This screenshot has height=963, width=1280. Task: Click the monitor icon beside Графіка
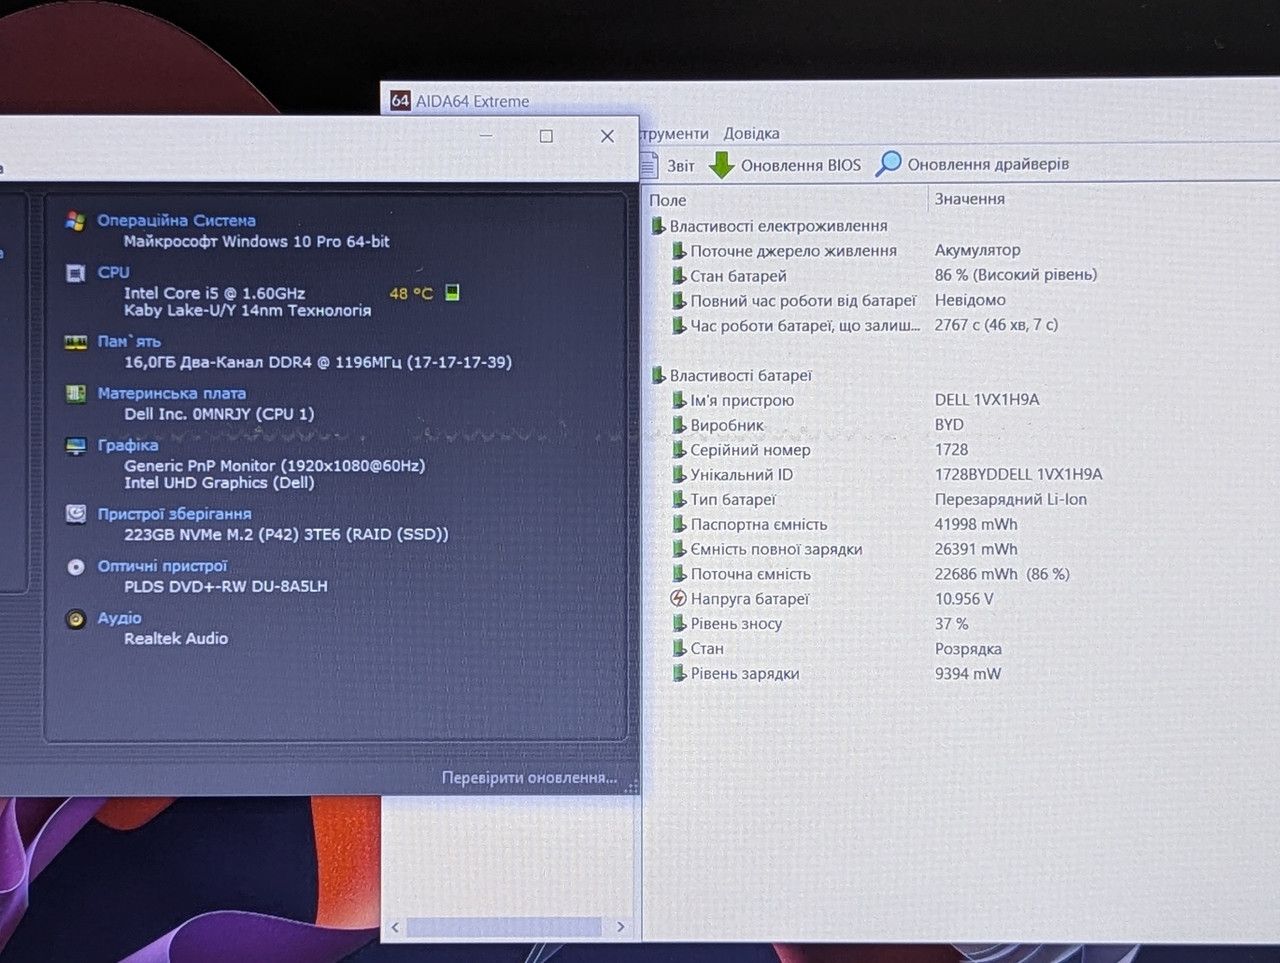[x=76, y=446]
